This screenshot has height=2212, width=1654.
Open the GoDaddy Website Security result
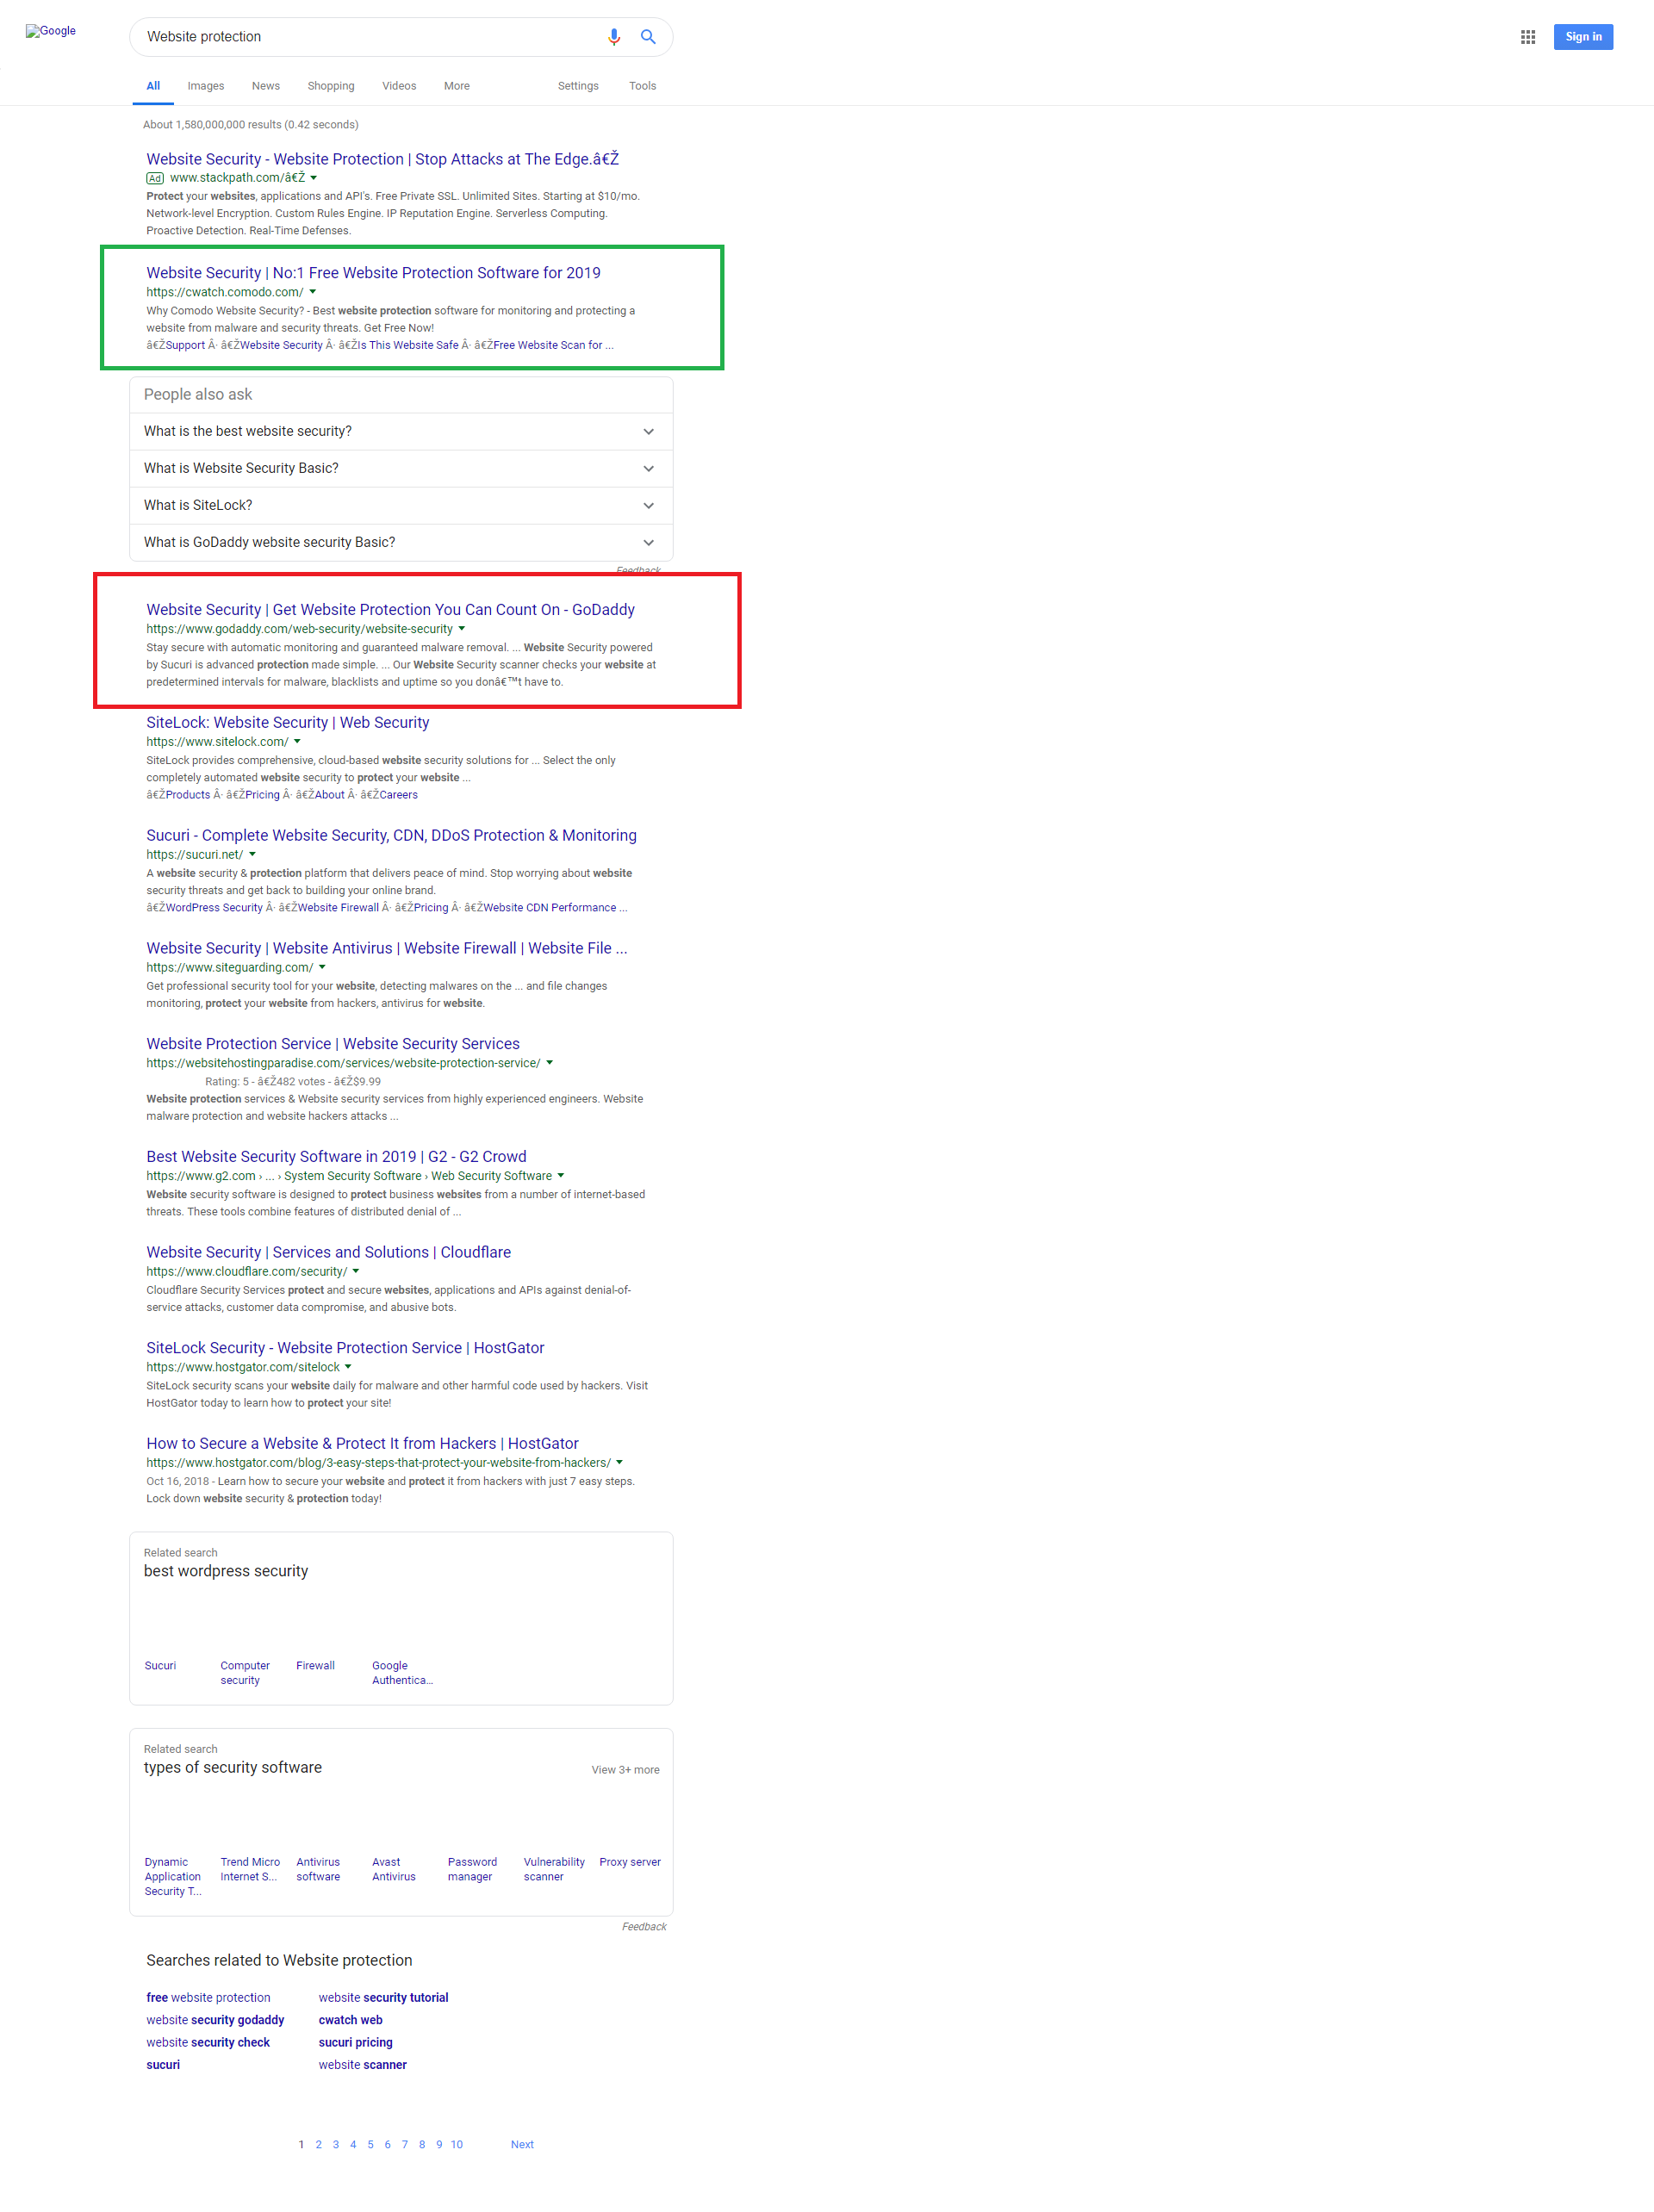390,610
